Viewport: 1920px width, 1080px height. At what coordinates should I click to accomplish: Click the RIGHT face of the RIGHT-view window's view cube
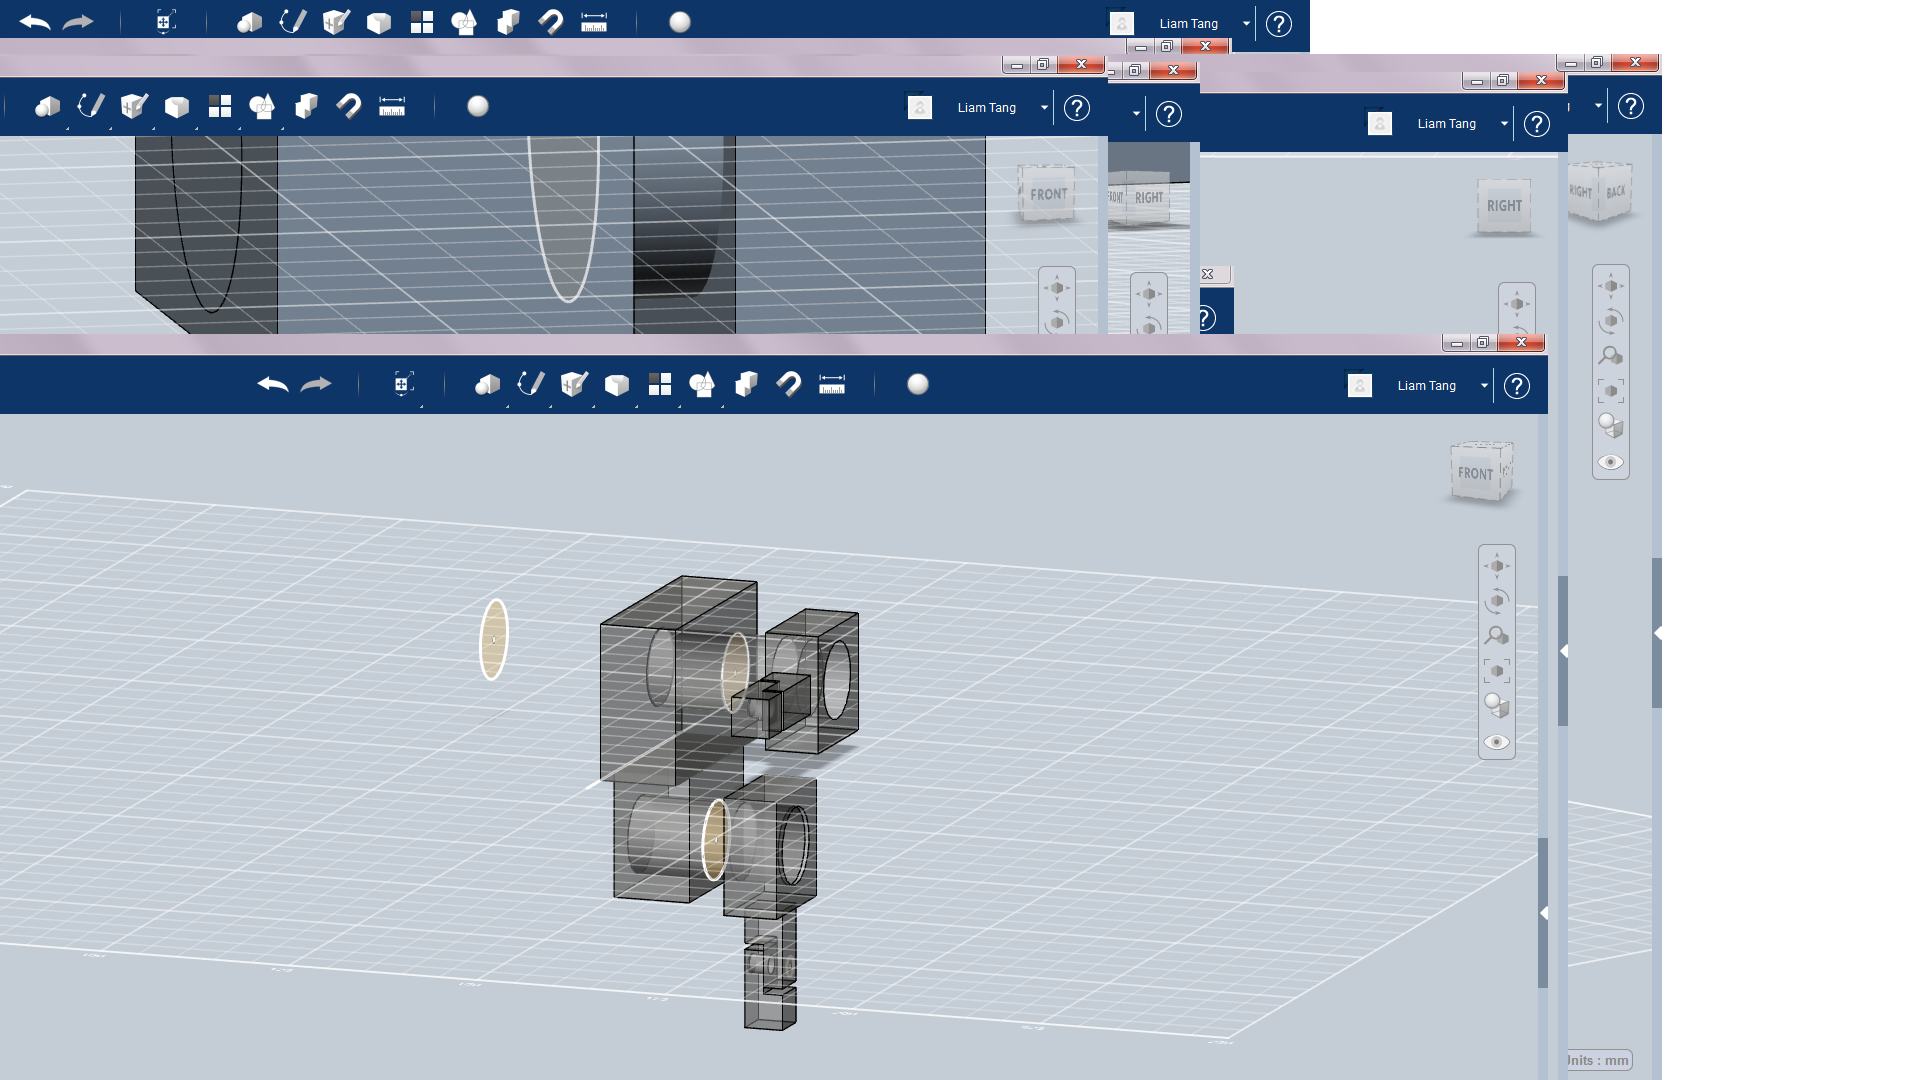pyautogui.click(x=1504, y=206)
